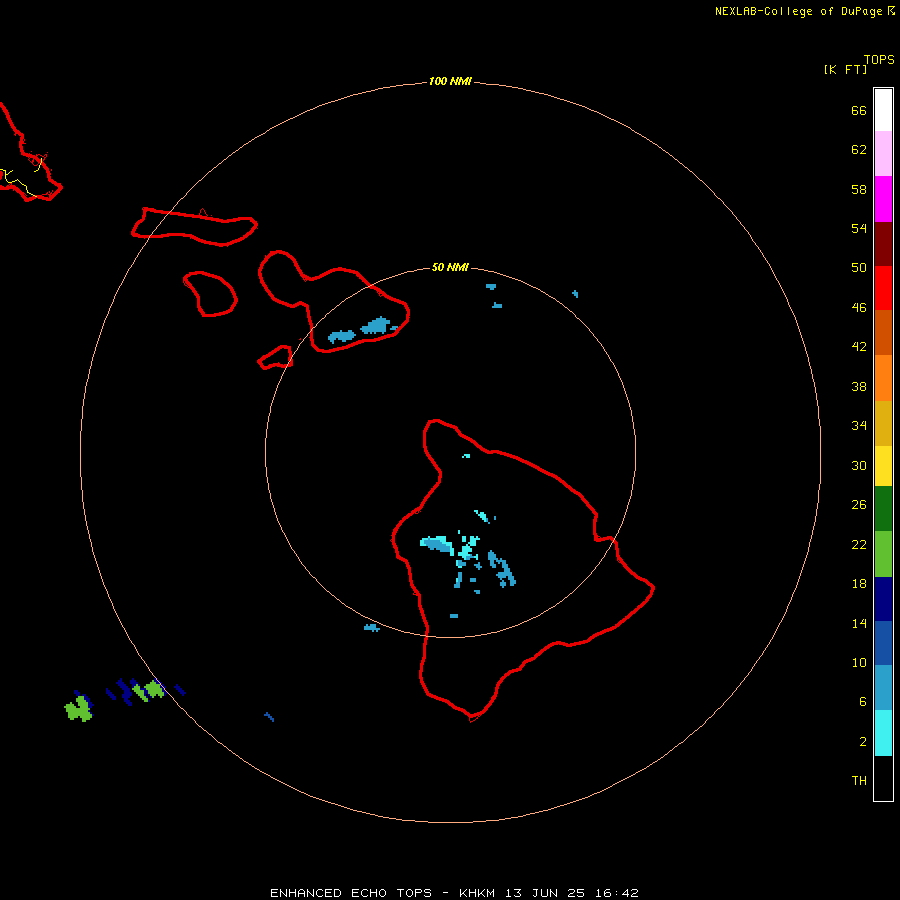Click legend value 6
This screenshot has height=900, width=900.
pyautogui.click(x=862, y=702)
